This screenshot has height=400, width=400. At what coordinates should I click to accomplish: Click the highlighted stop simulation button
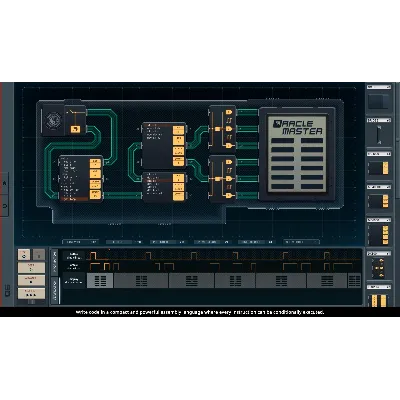pos(24,255)
